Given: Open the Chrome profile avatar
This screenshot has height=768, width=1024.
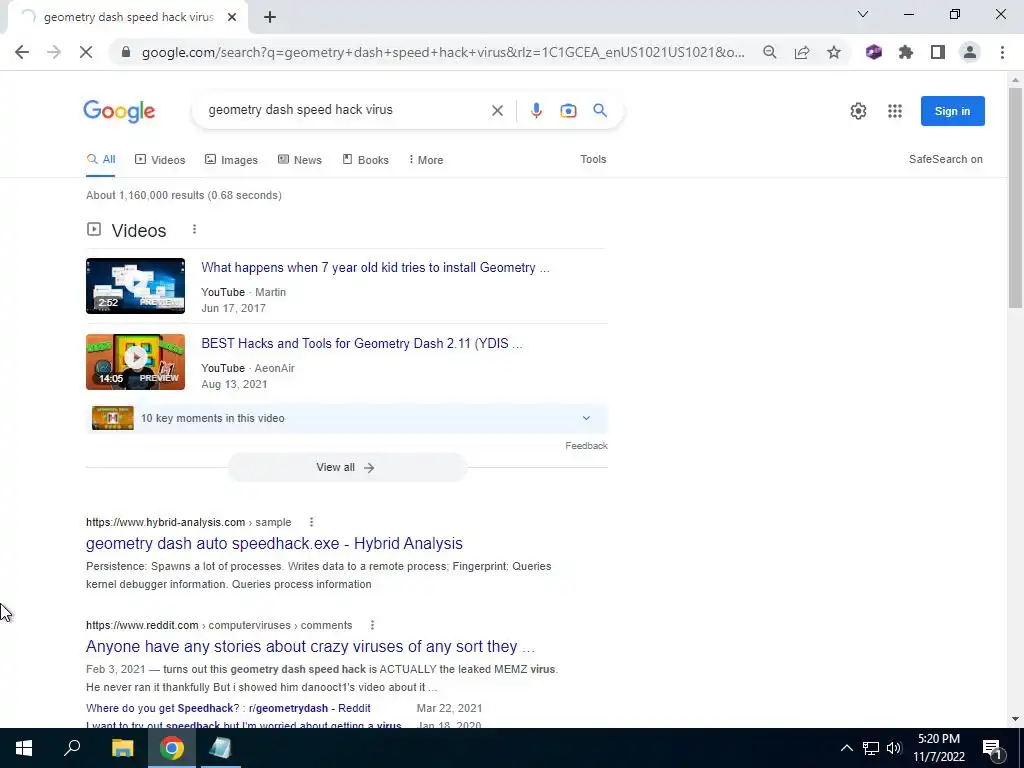Looking at the screenshot, I should (x=970, y=52).
